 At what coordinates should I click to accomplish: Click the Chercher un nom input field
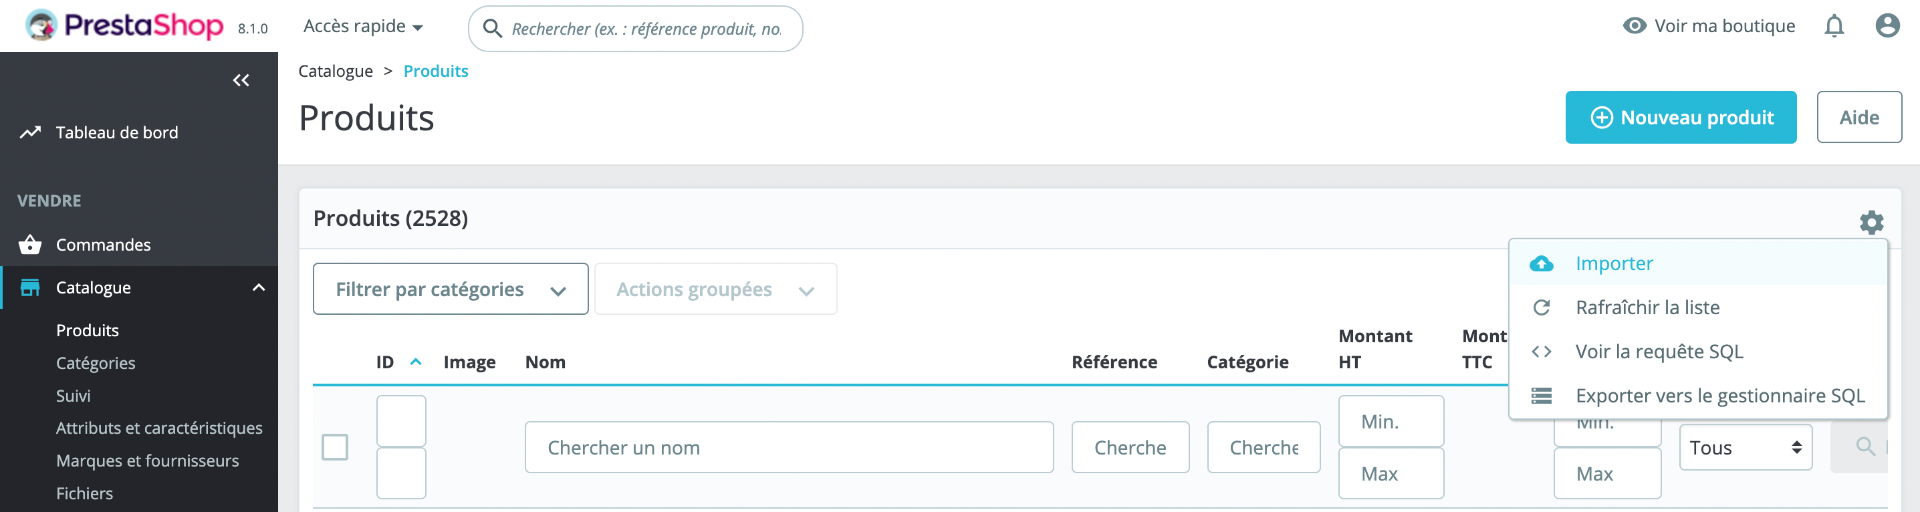(789, 447)
